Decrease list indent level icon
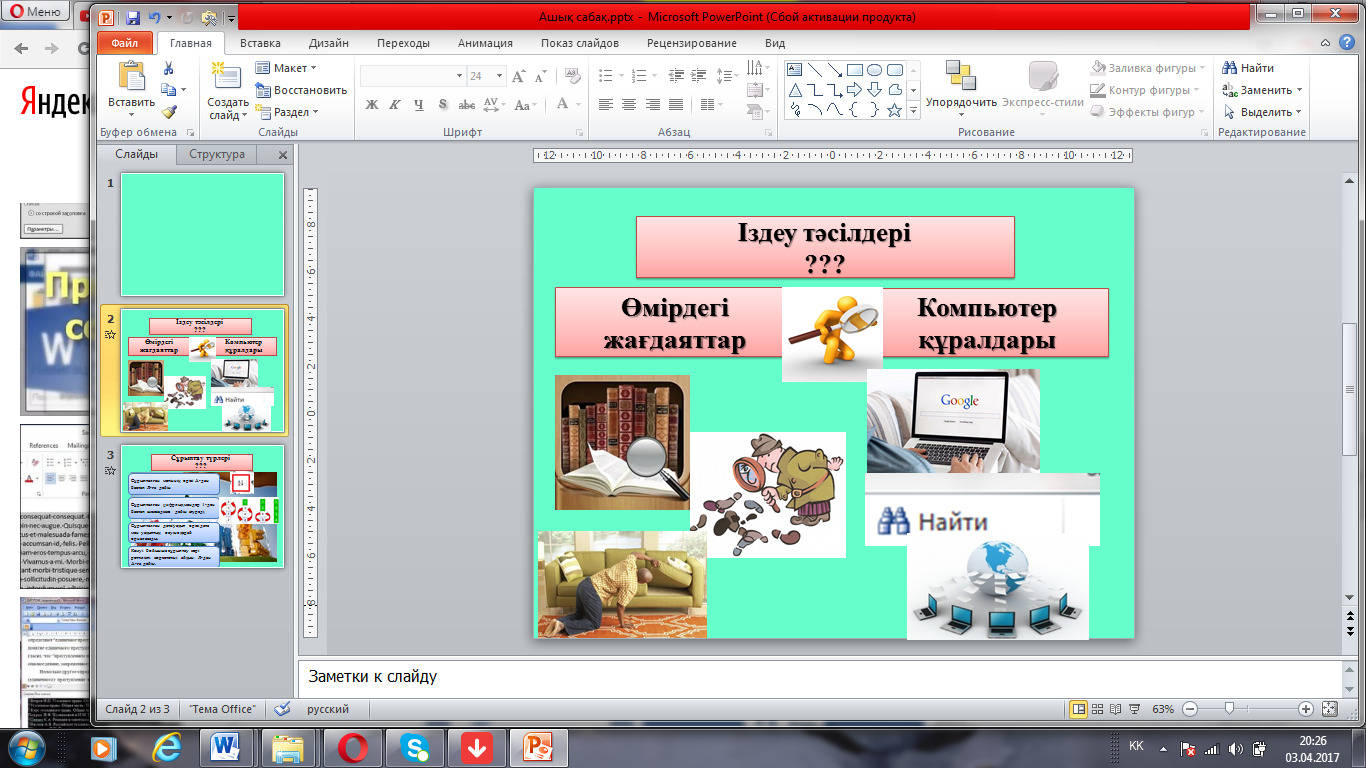This screenshot has width=1366, height=768. click(677, 76)
